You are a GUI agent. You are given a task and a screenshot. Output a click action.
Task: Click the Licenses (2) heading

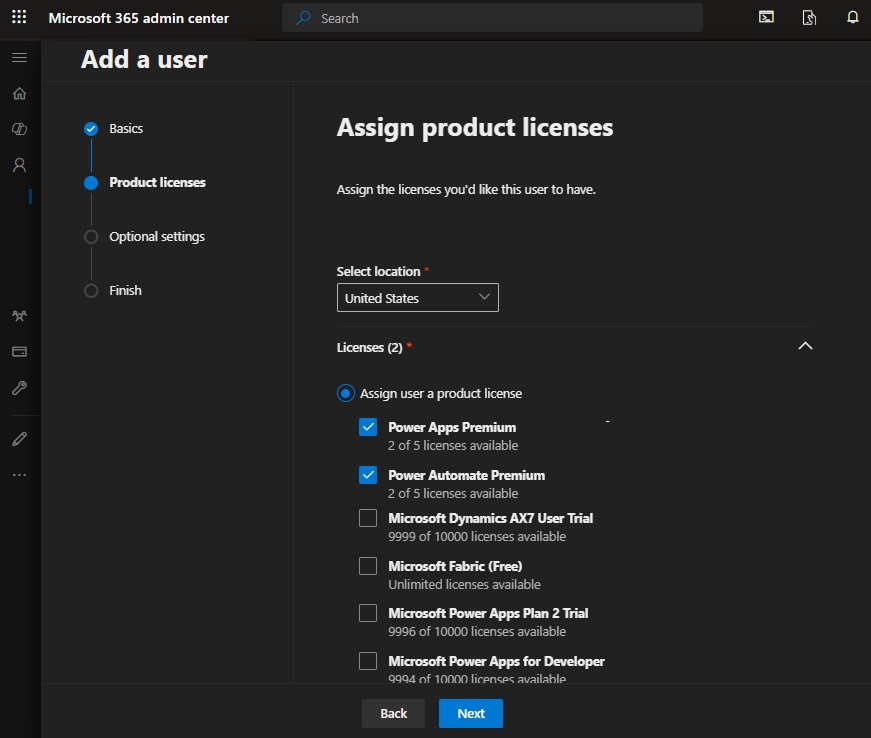(x=369, y=348)
